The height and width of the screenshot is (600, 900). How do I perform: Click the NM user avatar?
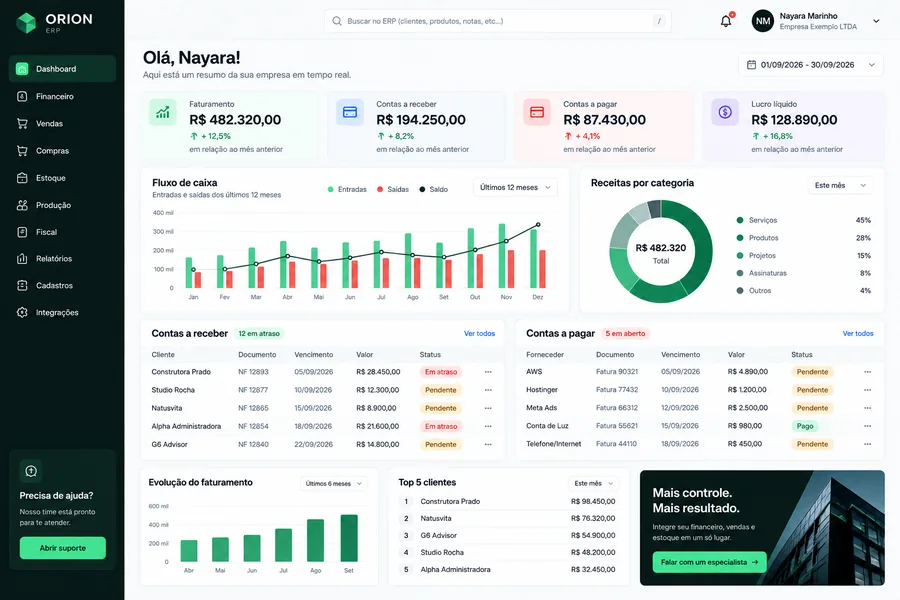[763, 21]
